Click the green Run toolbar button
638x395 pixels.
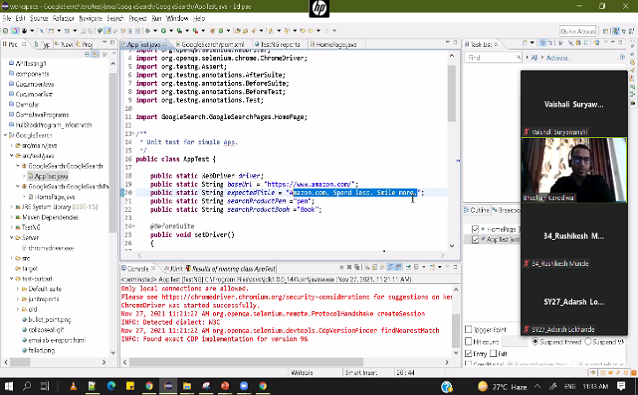click(x=163, y=31)
